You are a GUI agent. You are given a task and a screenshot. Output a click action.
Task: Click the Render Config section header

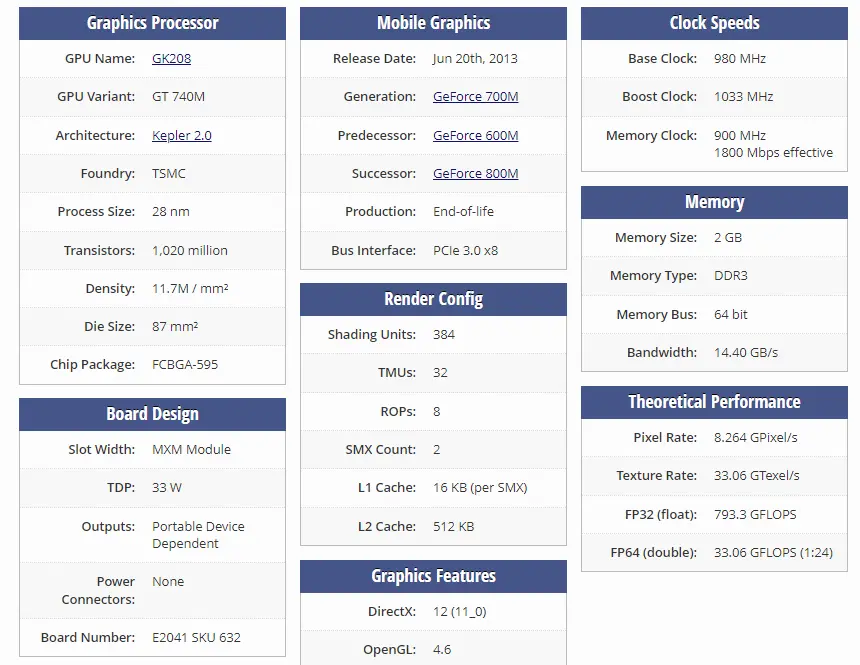point(433,300)
